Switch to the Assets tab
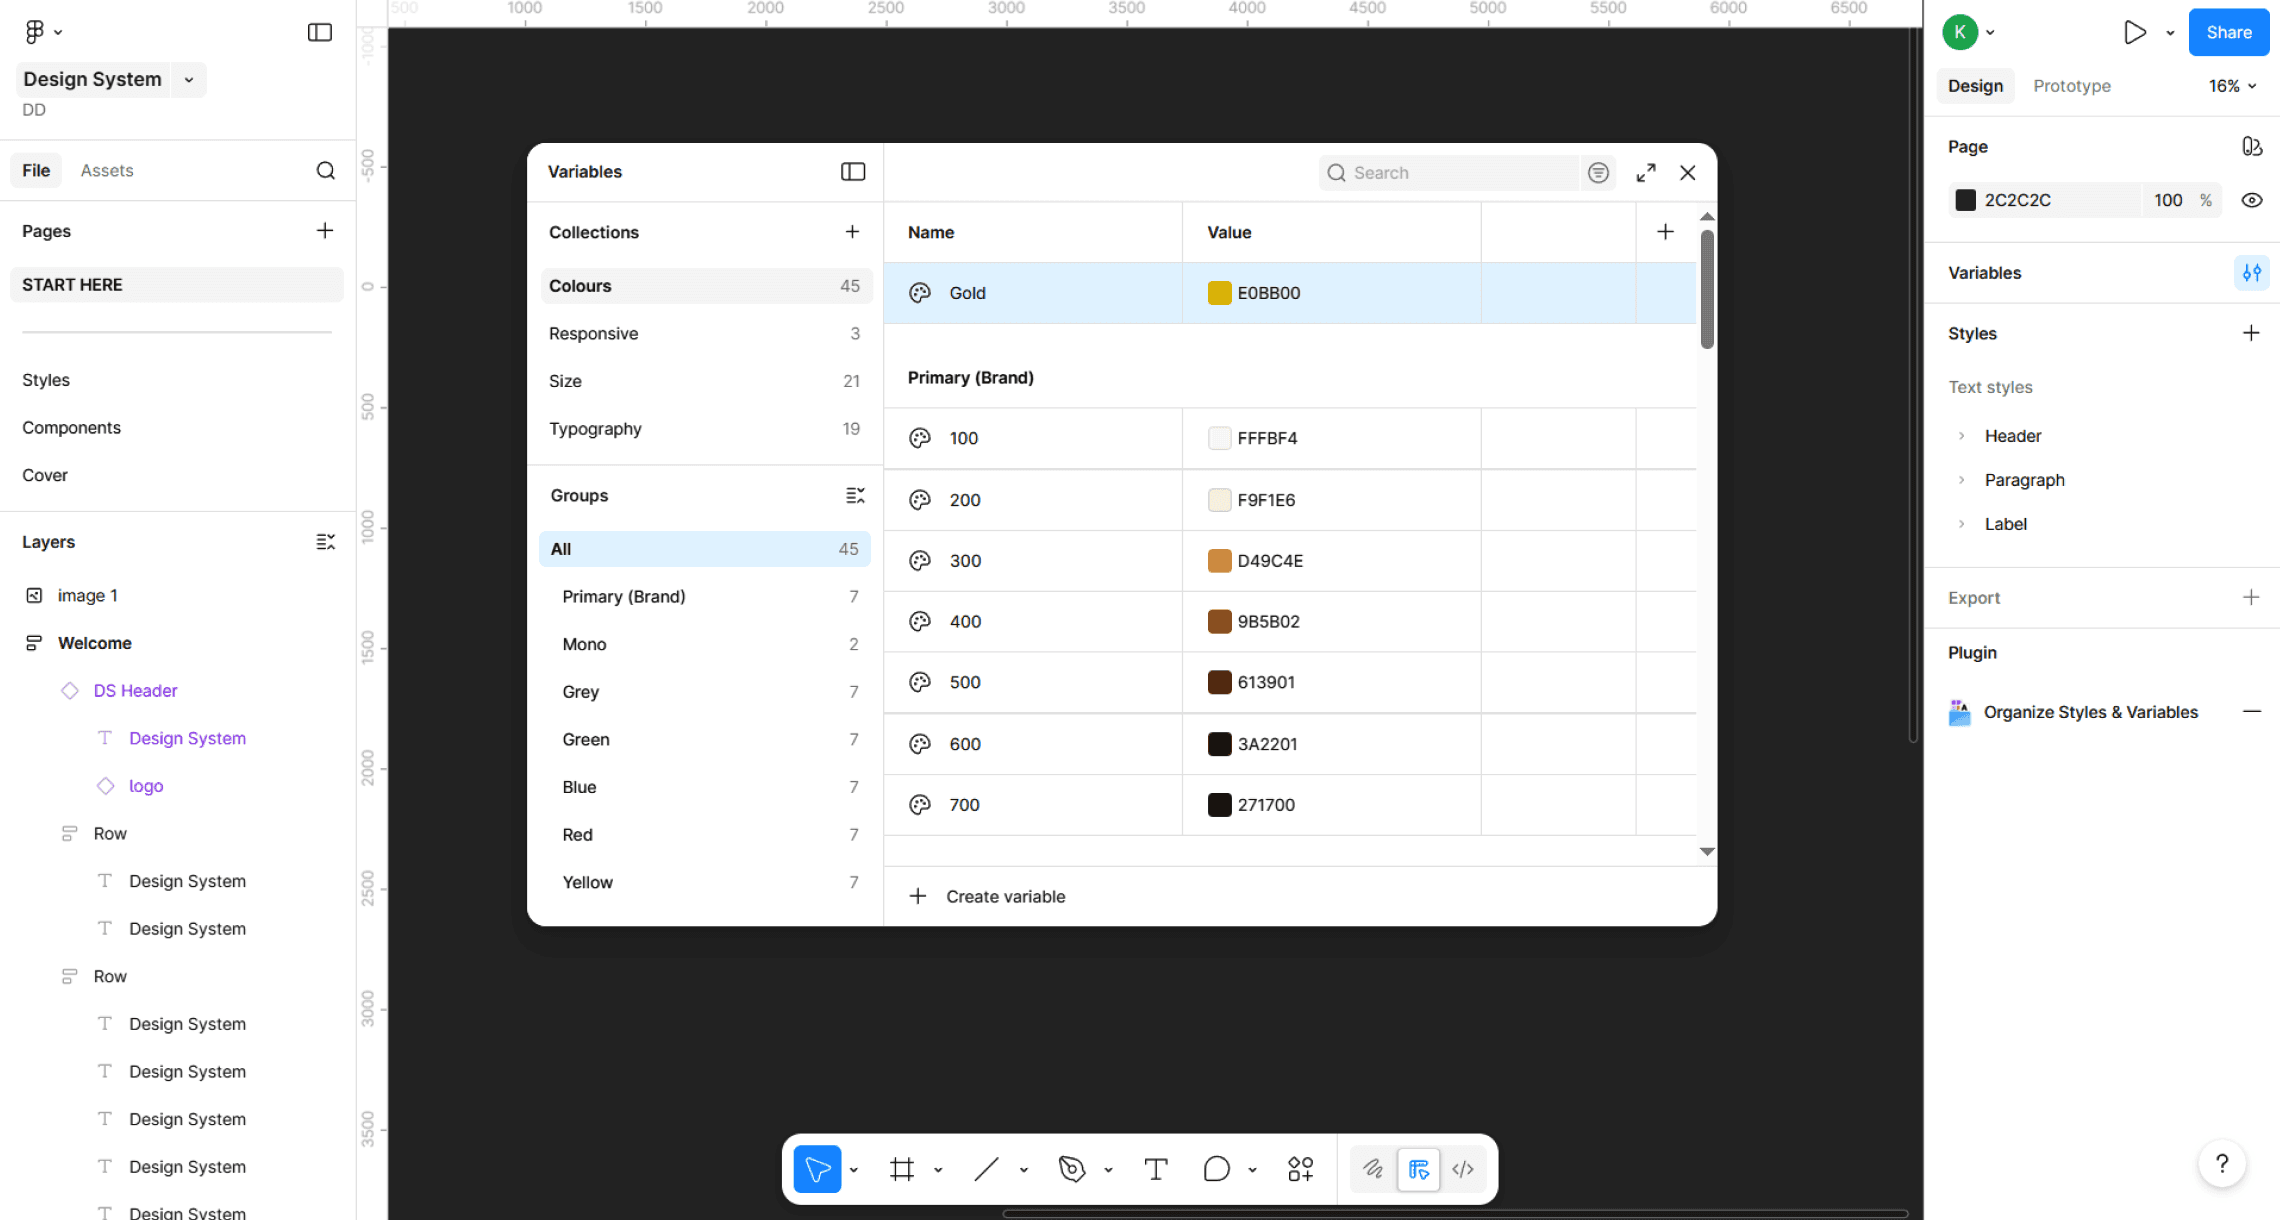2280x1220 pixels. 107,170
